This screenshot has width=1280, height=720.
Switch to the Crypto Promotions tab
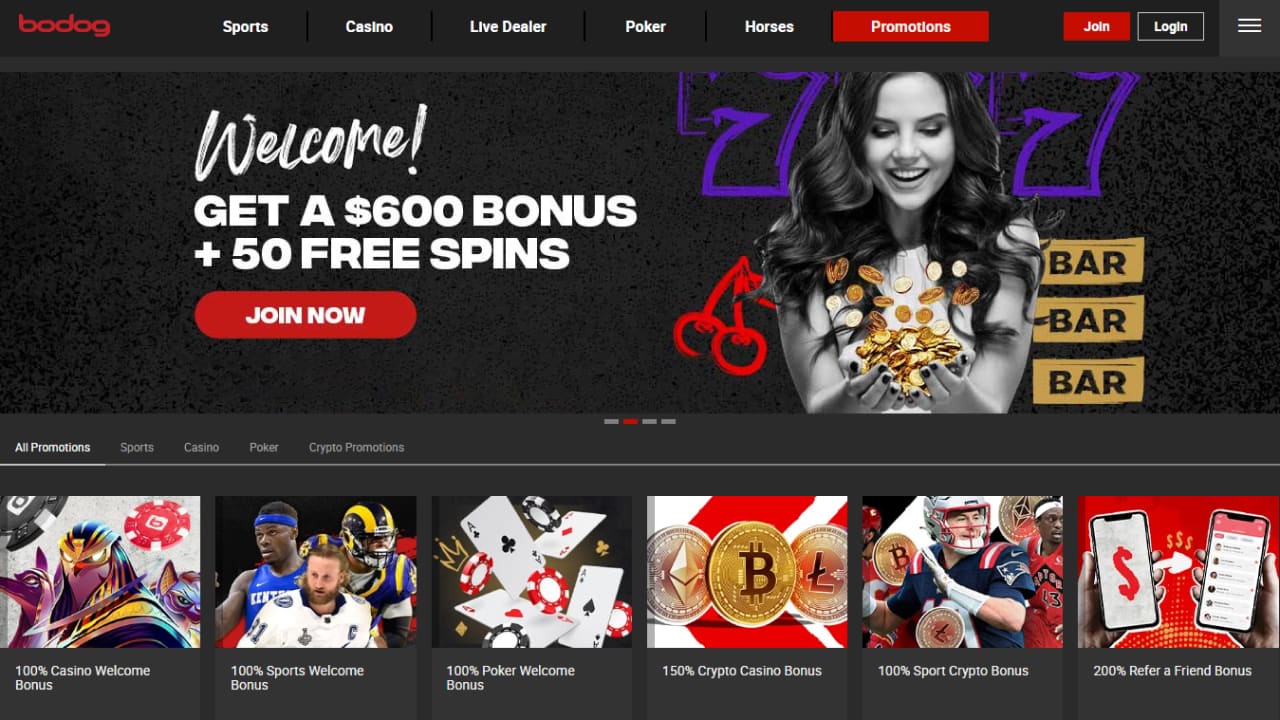pyautogui.click(x=356, y=447)
